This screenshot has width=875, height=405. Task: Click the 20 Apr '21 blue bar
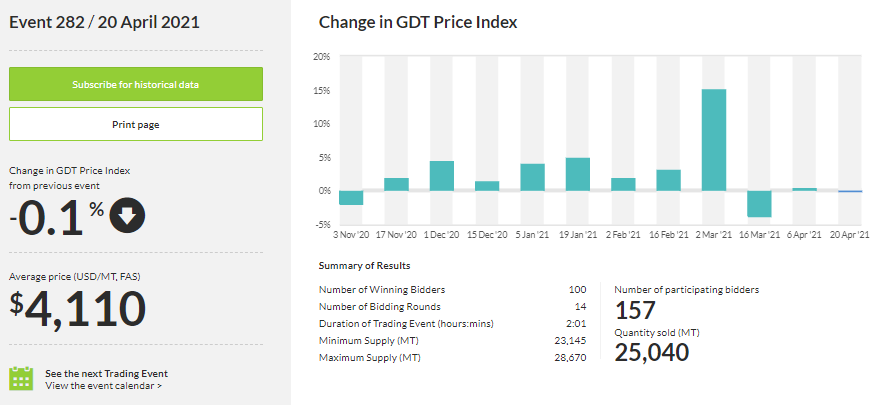coord(850,191)
